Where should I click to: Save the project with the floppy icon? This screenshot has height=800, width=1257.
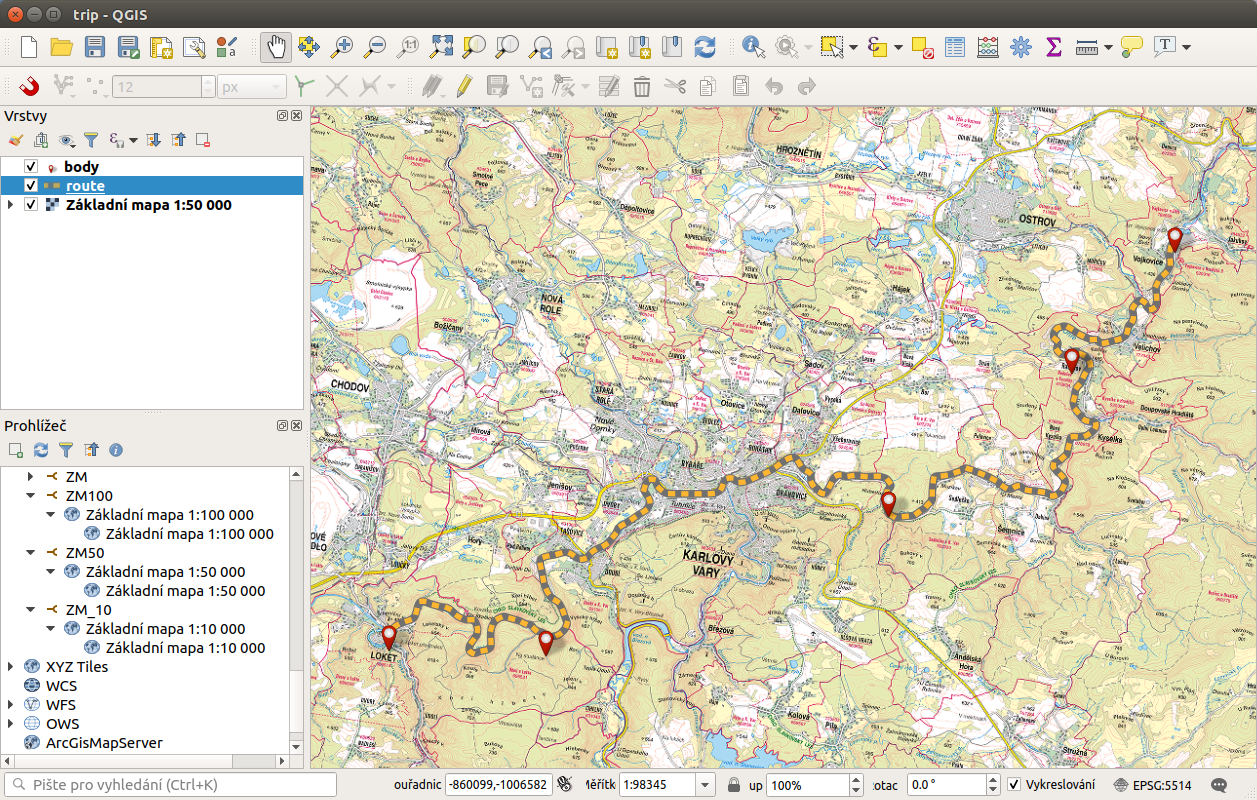pyautogui.click(x=95, y=46)
